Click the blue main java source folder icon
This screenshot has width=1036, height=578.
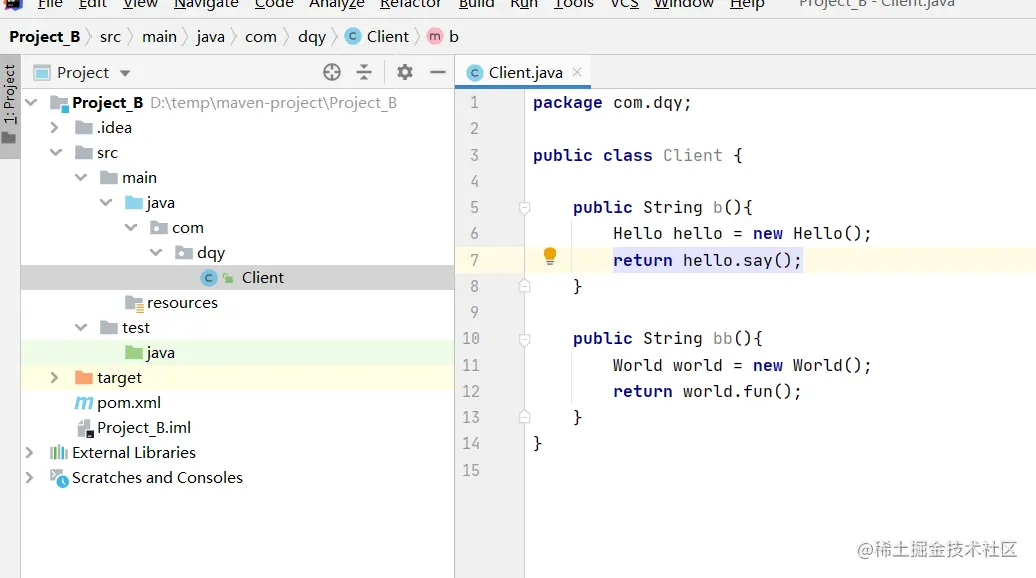tap(134, 202)
